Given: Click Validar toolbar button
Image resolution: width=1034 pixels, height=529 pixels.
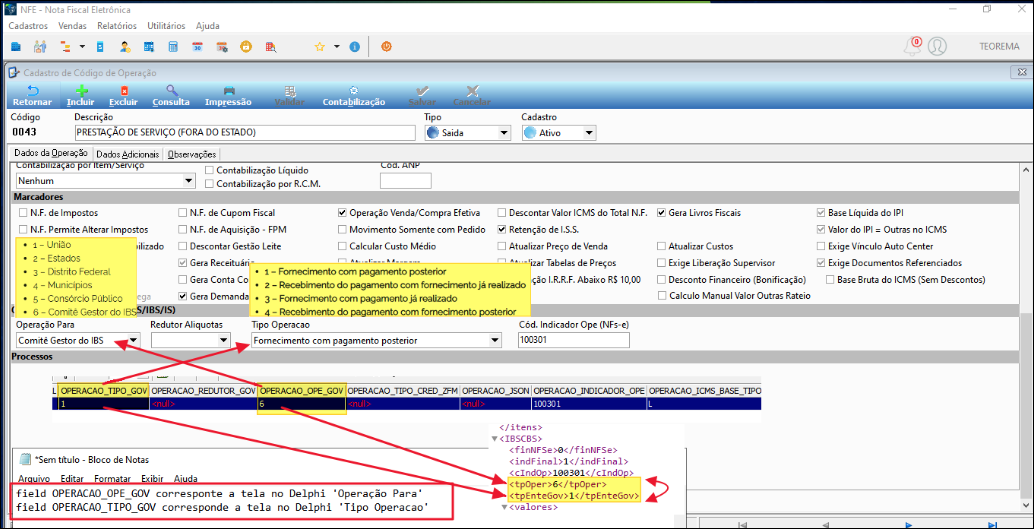Looking at the screenshot, I should (x=289, y=96).
